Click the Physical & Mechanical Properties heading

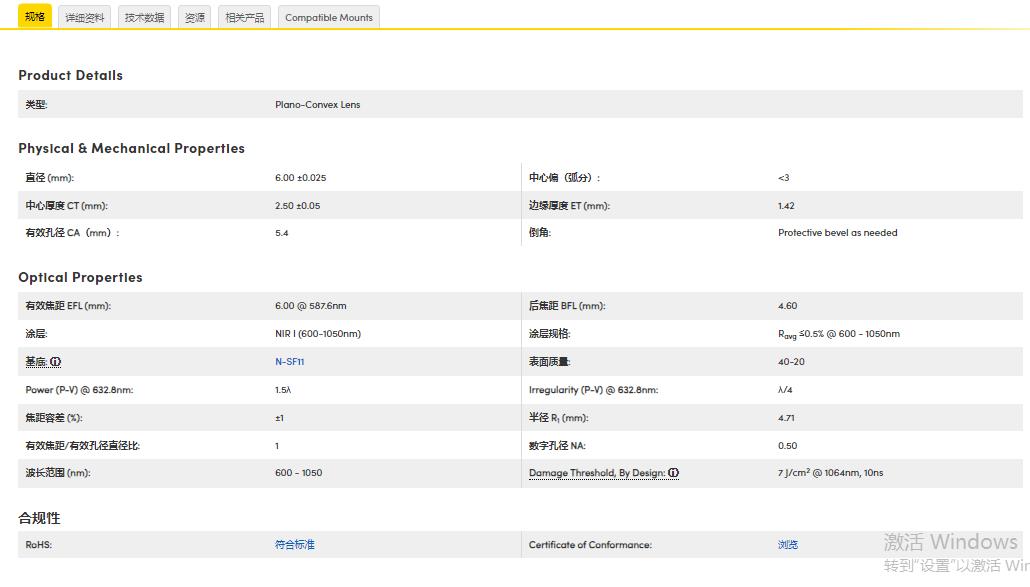coord(131,148)
